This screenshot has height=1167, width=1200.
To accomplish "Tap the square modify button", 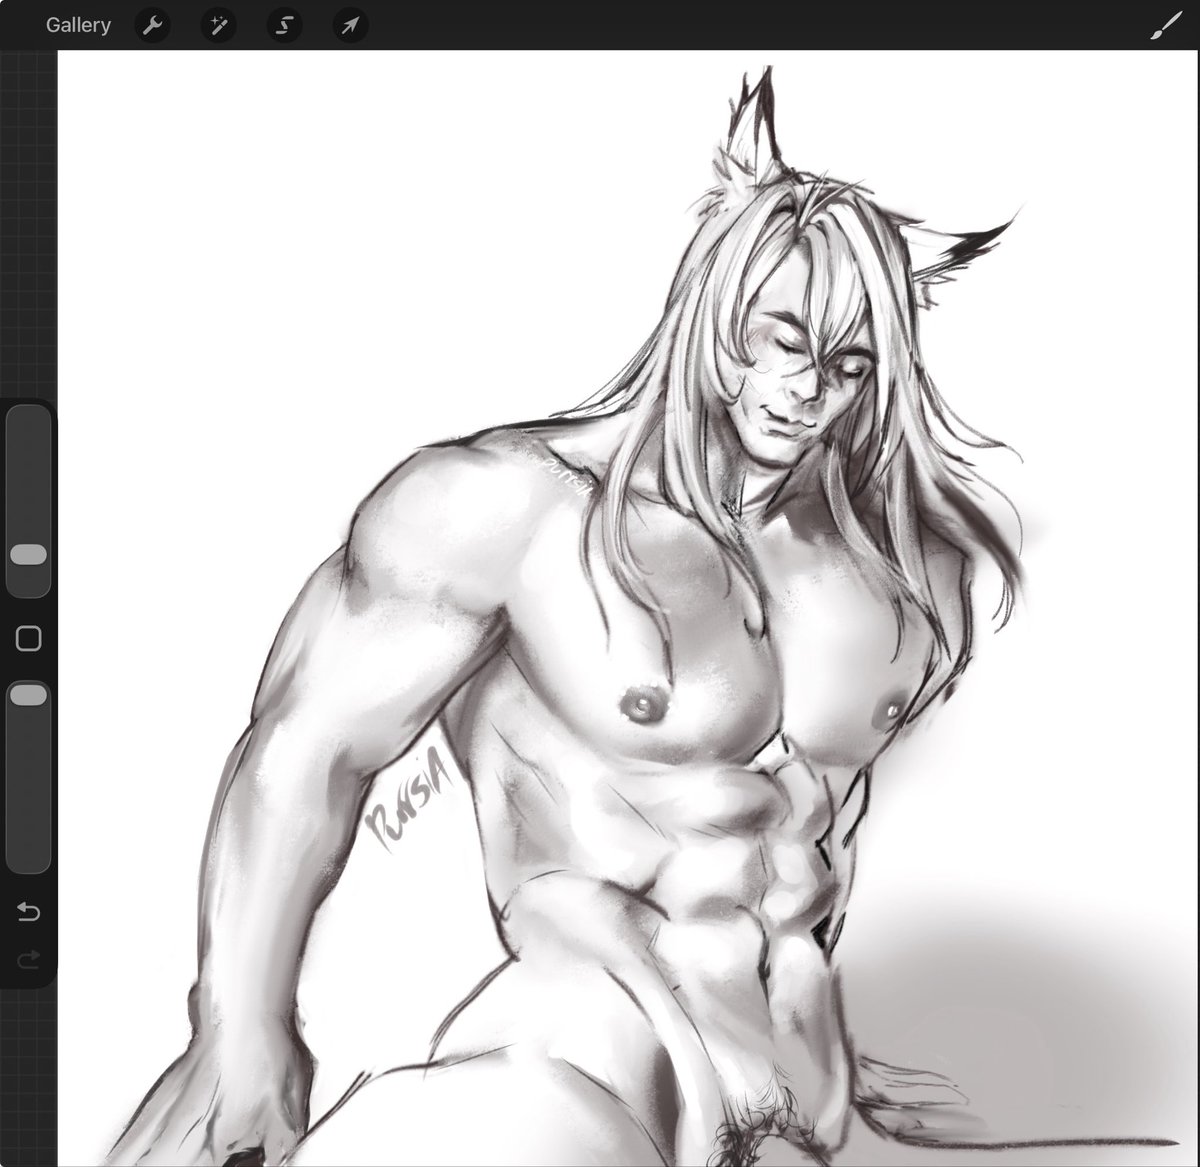I will tap(29, 638).
